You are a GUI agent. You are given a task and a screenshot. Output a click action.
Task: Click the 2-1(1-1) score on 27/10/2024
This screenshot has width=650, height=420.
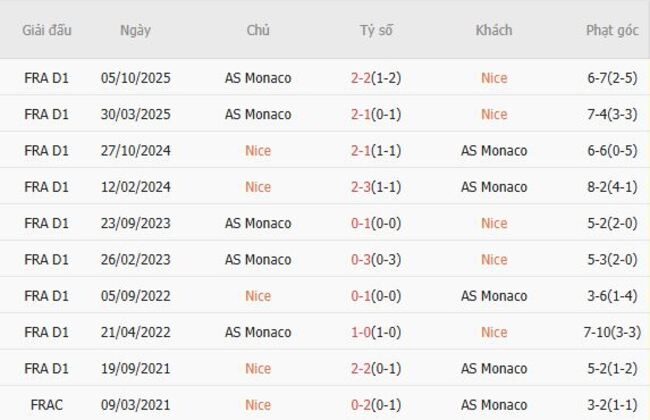point(376,151)
